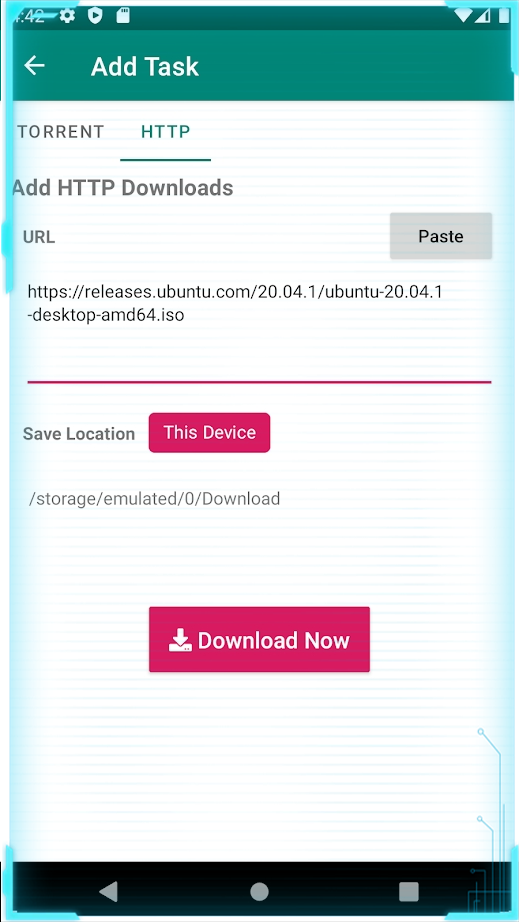519x922 pixels.
Task: Tap the SD card icon in status bar
Action: pos(123,16)
